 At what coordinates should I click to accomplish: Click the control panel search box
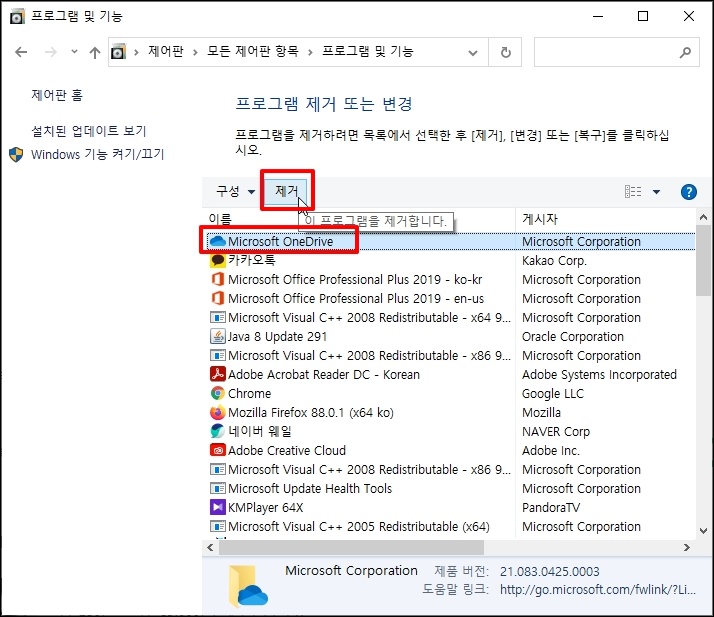(x=617, y=52)
